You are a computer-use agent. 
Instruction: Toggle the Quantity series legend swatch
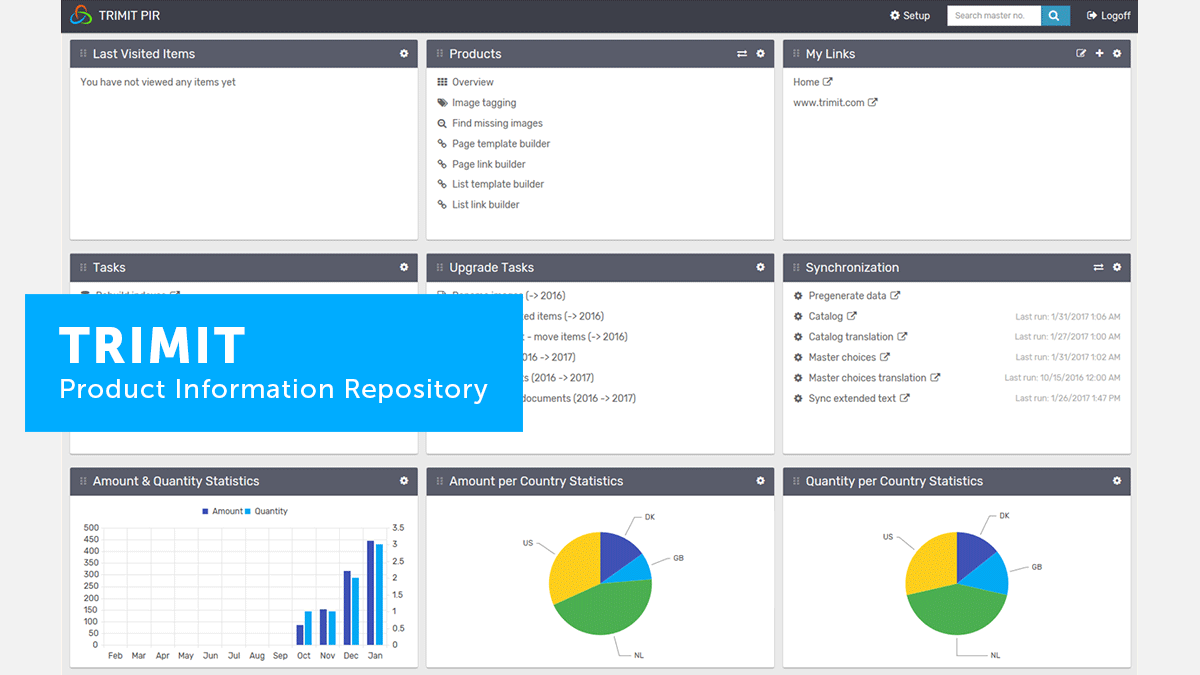248,511
